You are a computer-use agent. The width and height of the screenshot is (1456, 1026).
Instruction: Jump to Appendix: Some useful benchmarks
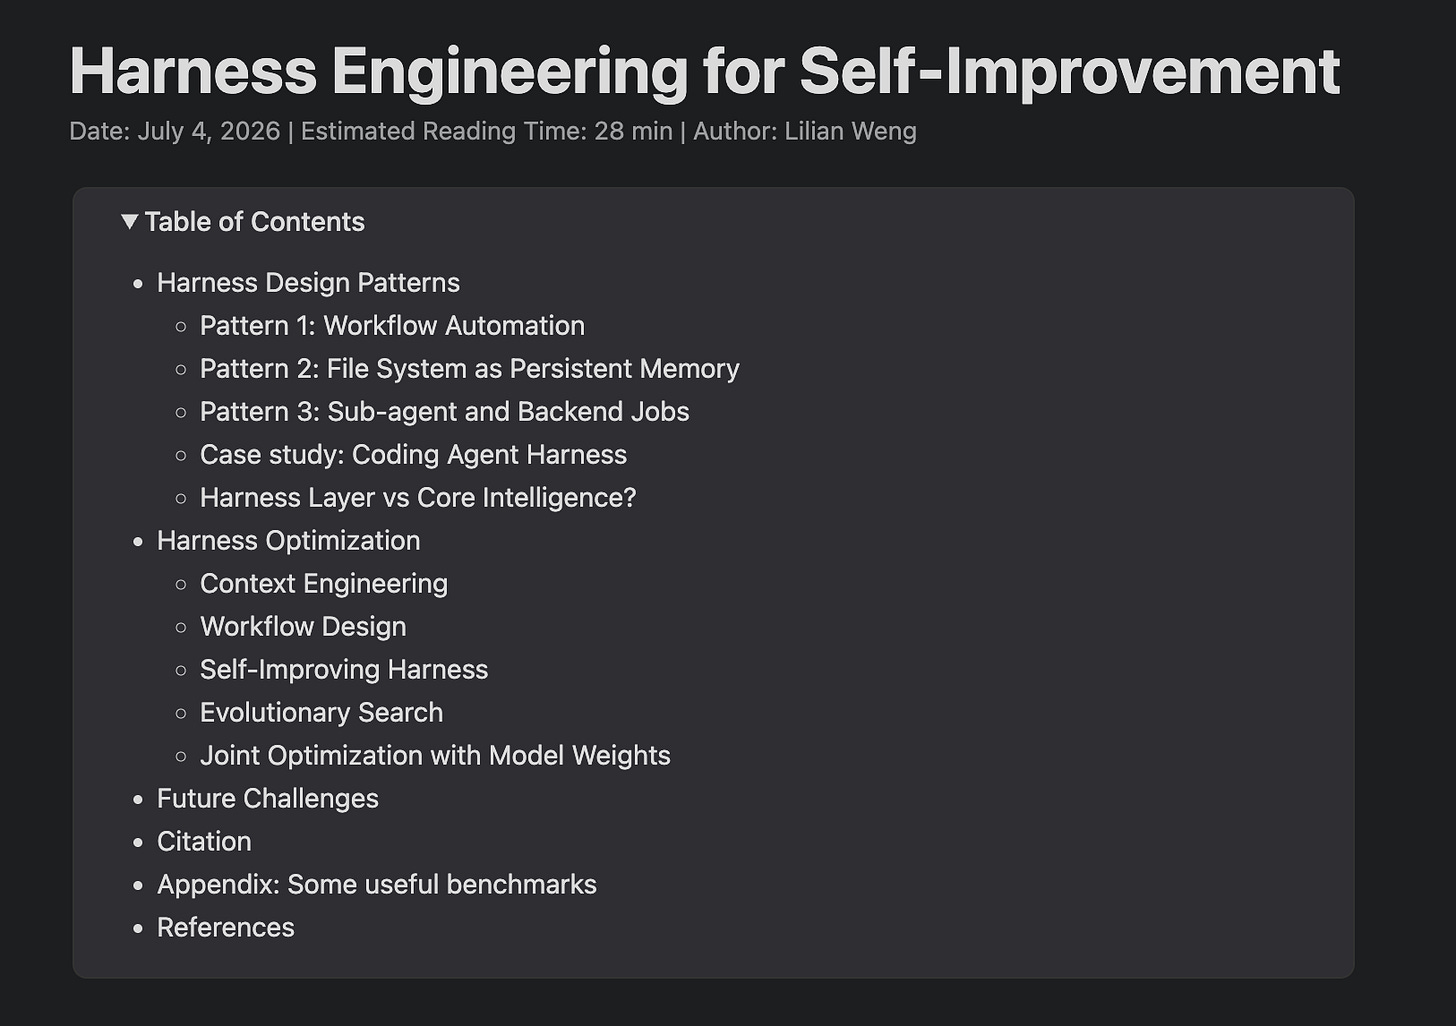377,885
